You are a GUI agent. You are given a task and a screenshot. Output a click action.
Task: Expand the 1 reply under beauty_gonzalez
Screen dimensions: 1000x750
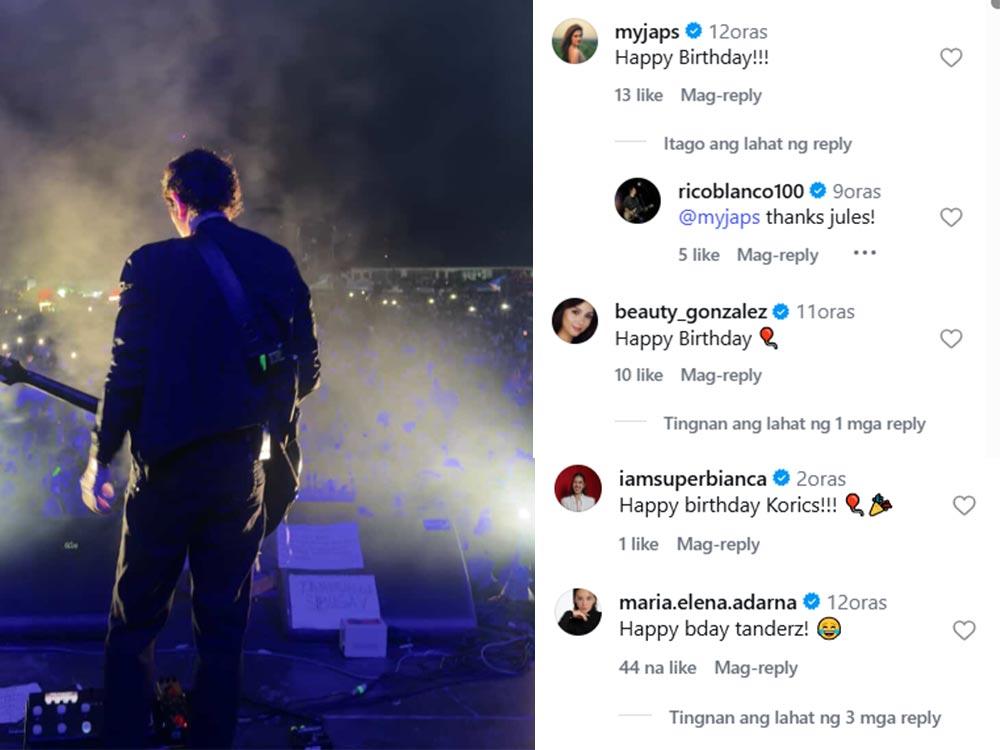click(794, 424)
